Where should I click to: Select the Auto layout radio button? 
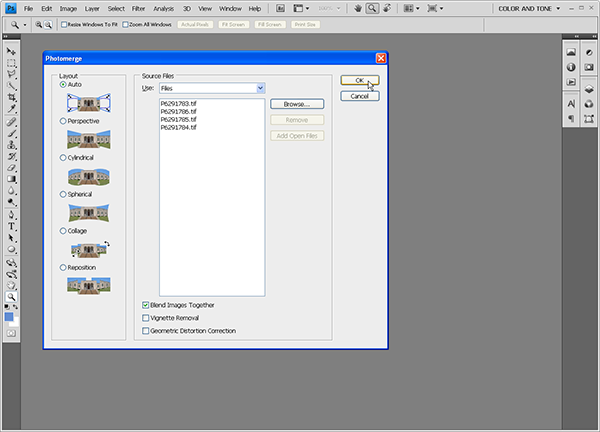63,85
